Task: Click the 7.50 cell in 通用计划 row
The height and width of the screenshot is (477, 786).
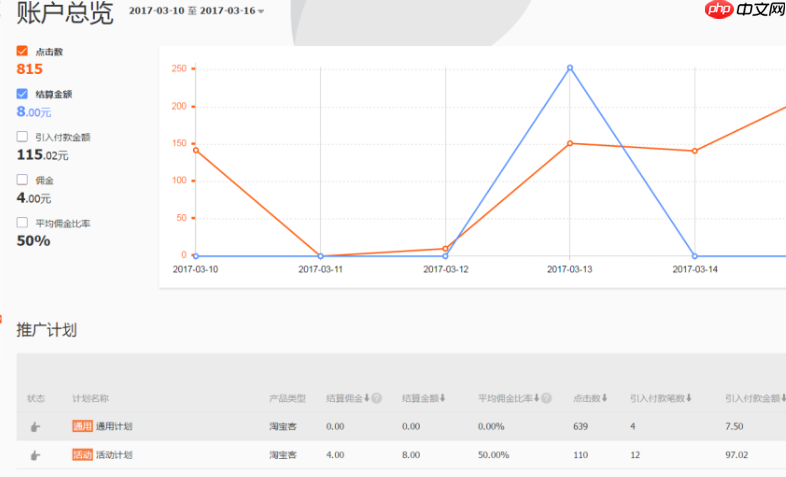Action: tap(734, 426)
